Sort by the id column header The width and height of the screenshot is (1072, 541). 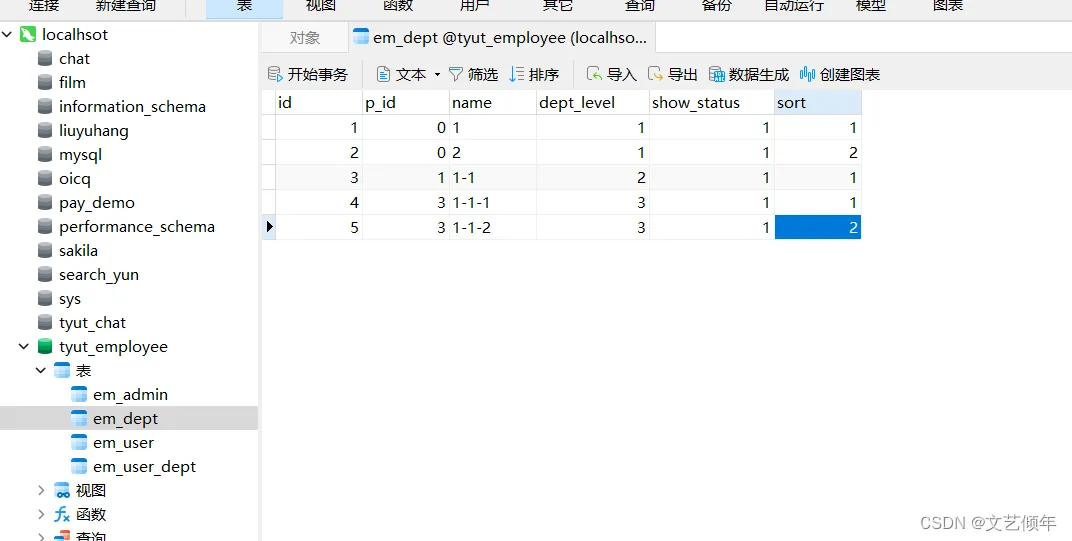[x=319, y=103]
